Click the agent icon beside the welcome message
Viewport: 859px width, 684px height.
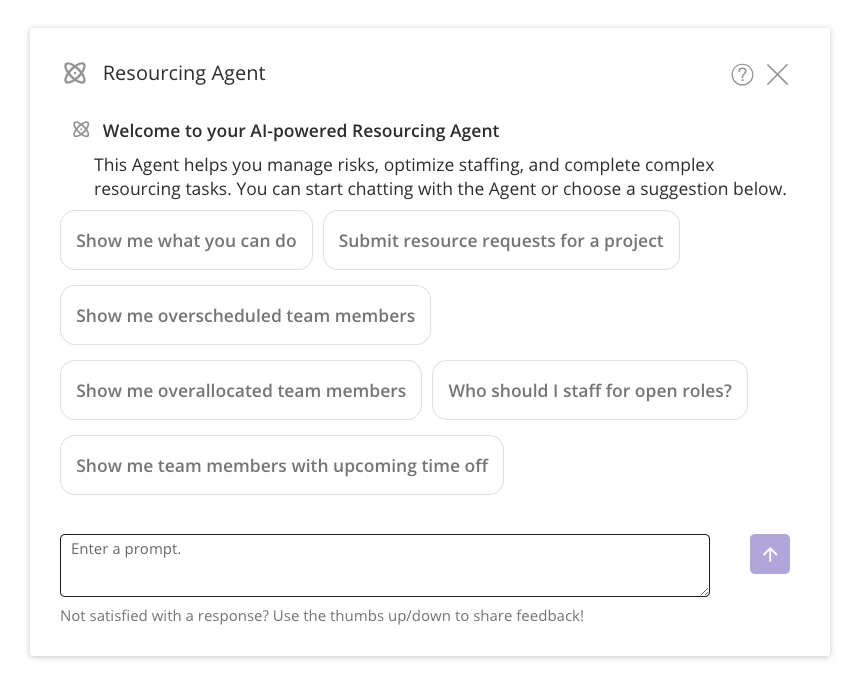(81, 129)
